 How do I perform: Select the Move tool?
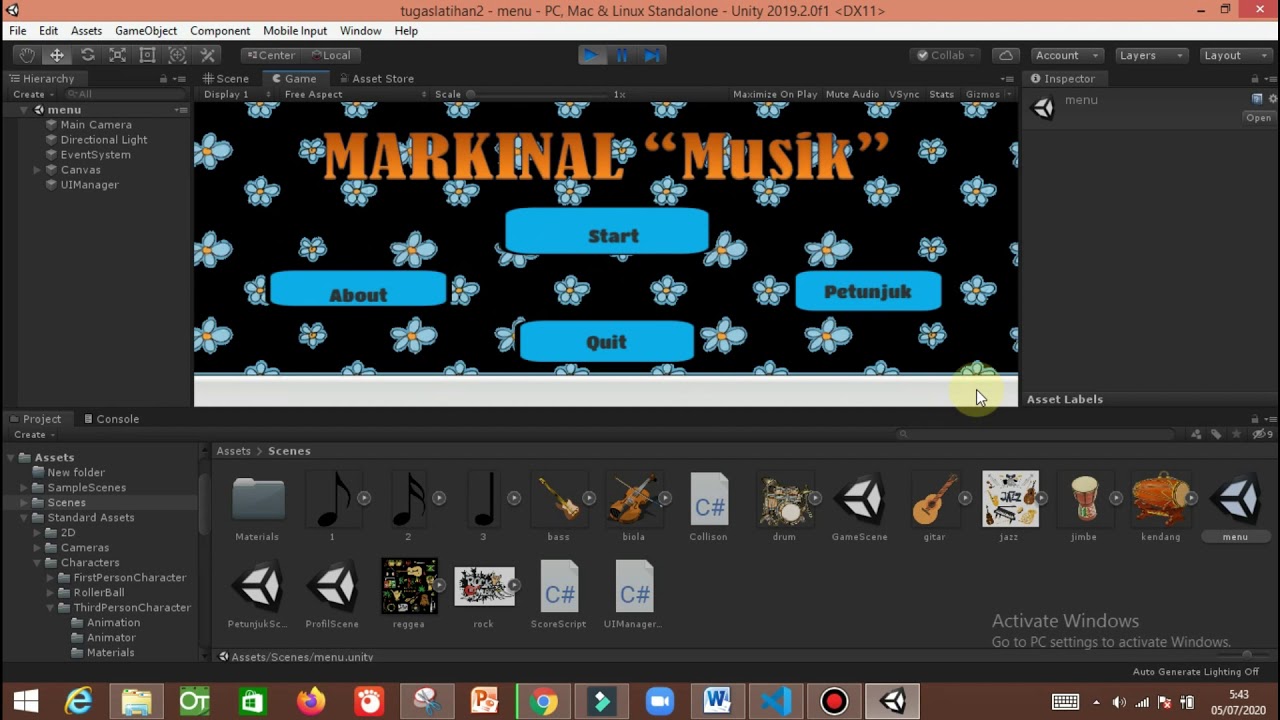click(x=57, y=55)
